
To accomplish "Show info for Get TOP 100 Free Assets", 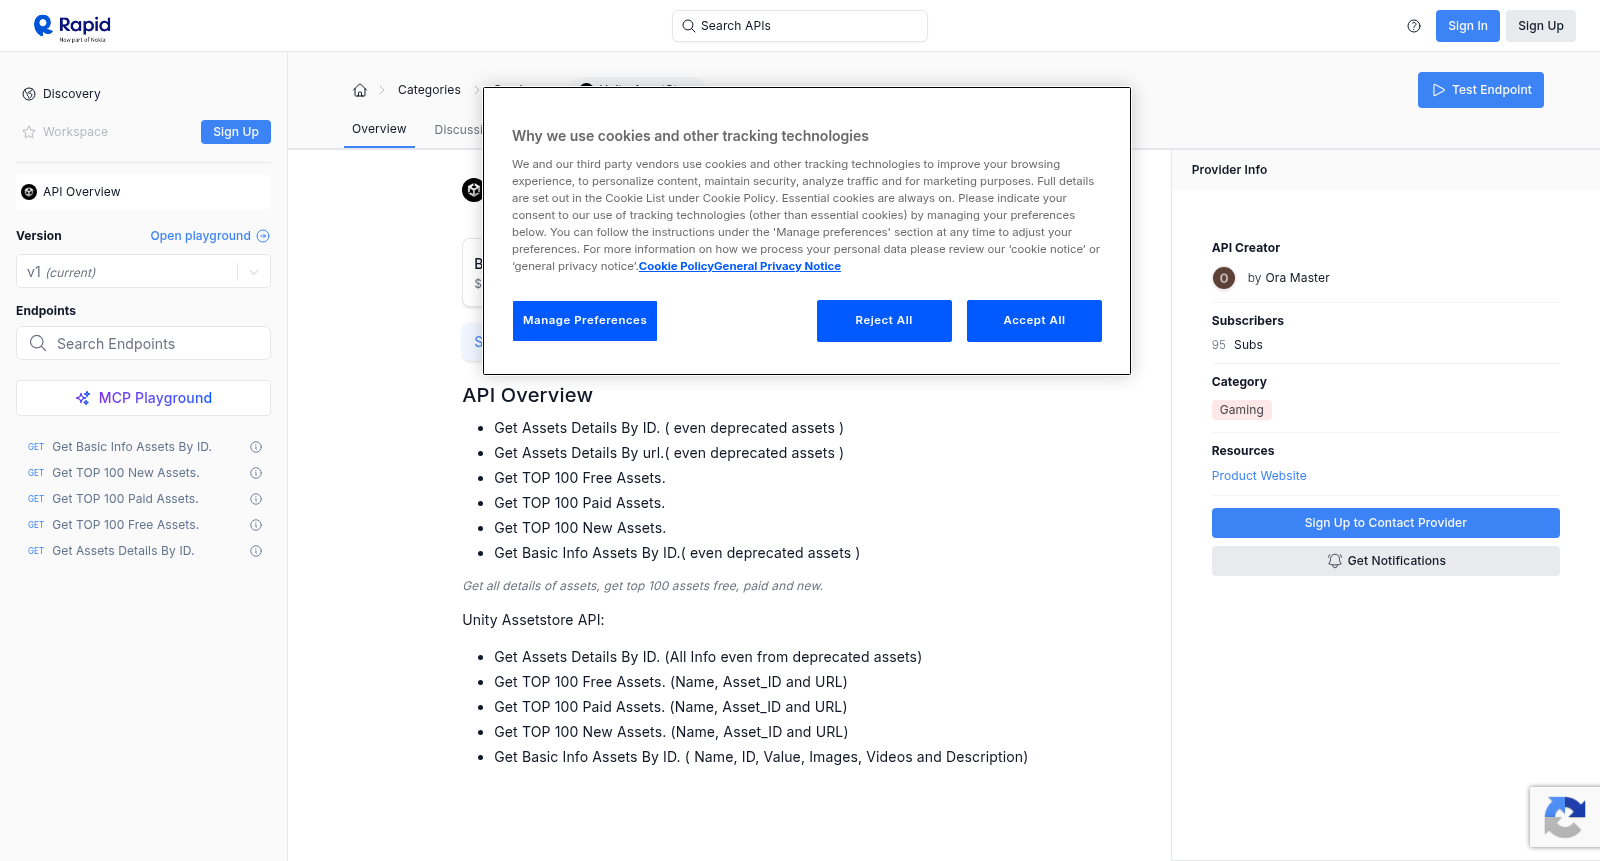I will click(x=256, y=525).
